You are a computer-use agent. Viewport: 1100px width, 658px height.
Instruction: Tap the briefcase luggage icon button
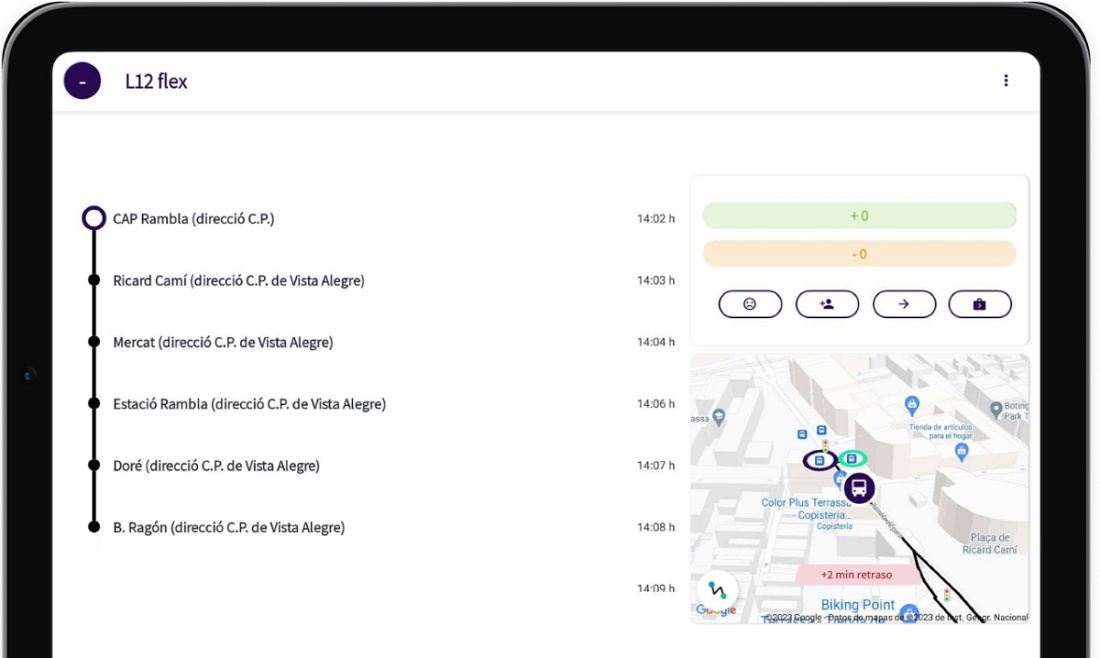coord(980,304)
